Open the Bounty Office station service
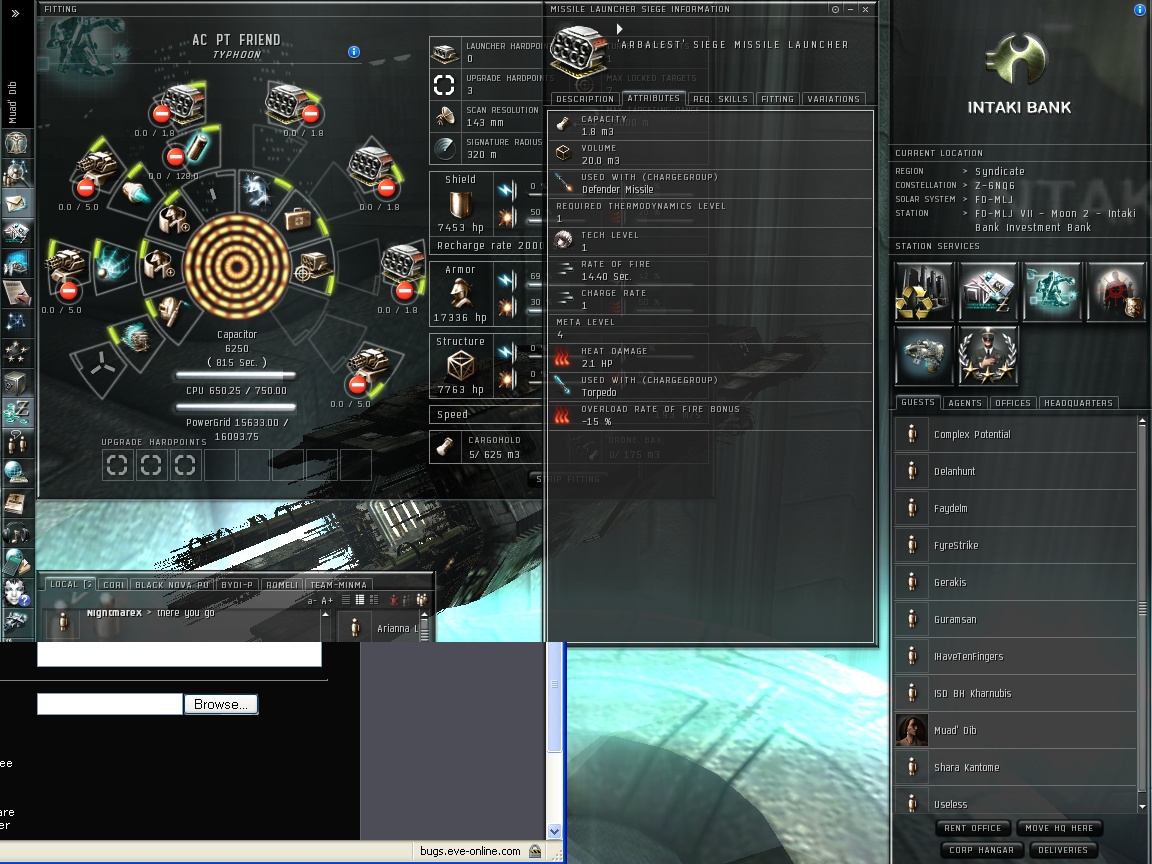Viewport: 1152px width, 864px height. pos(1115,292)
